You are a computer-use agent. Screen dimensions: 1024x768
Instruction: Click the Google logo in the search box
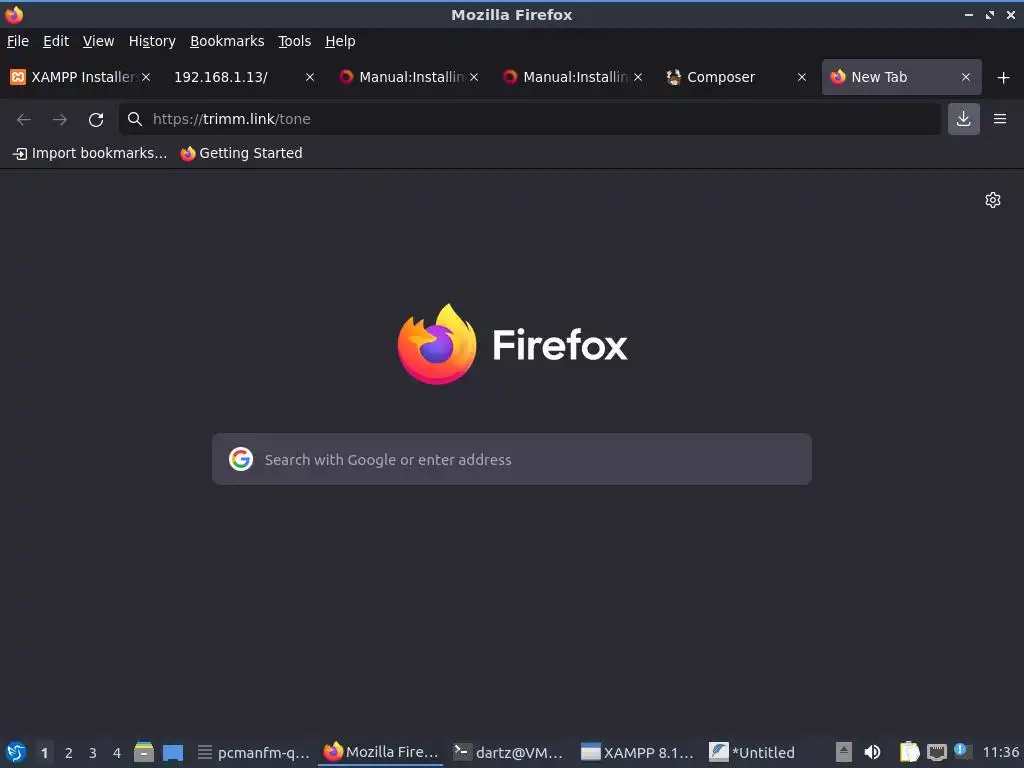click(241, 459)
